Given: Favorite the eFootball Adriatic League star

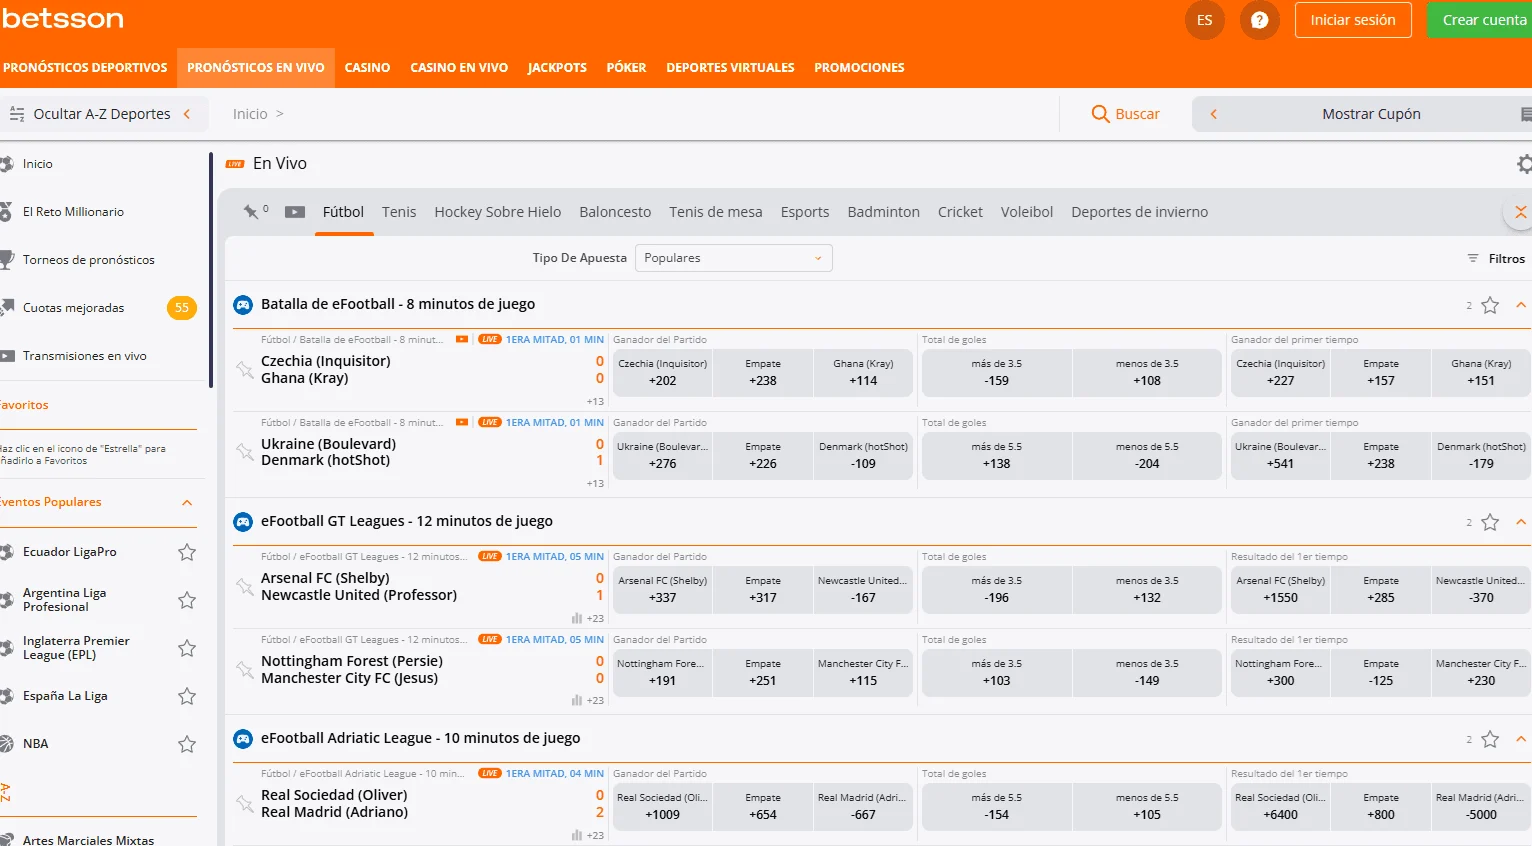Looking at the screenshot, I should 1490,739.
